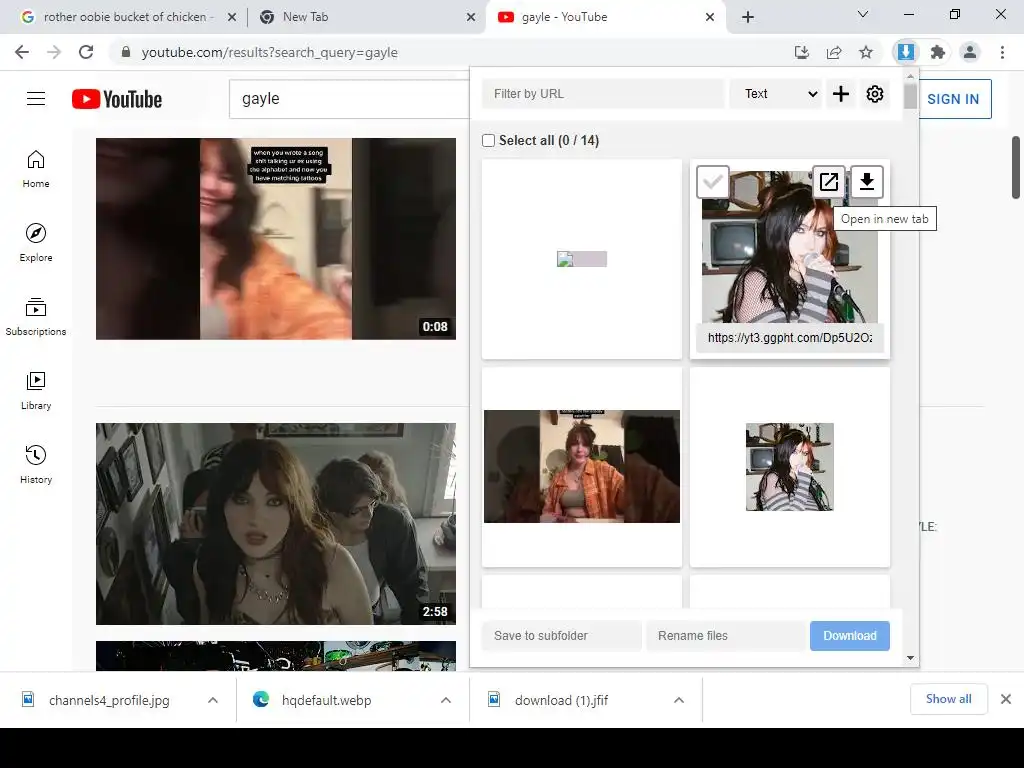Click the yt3.ggpht.com image URL text
The height and width of the screenshot is (768, 1024).
pyautogui.click(x=790, y=338)
